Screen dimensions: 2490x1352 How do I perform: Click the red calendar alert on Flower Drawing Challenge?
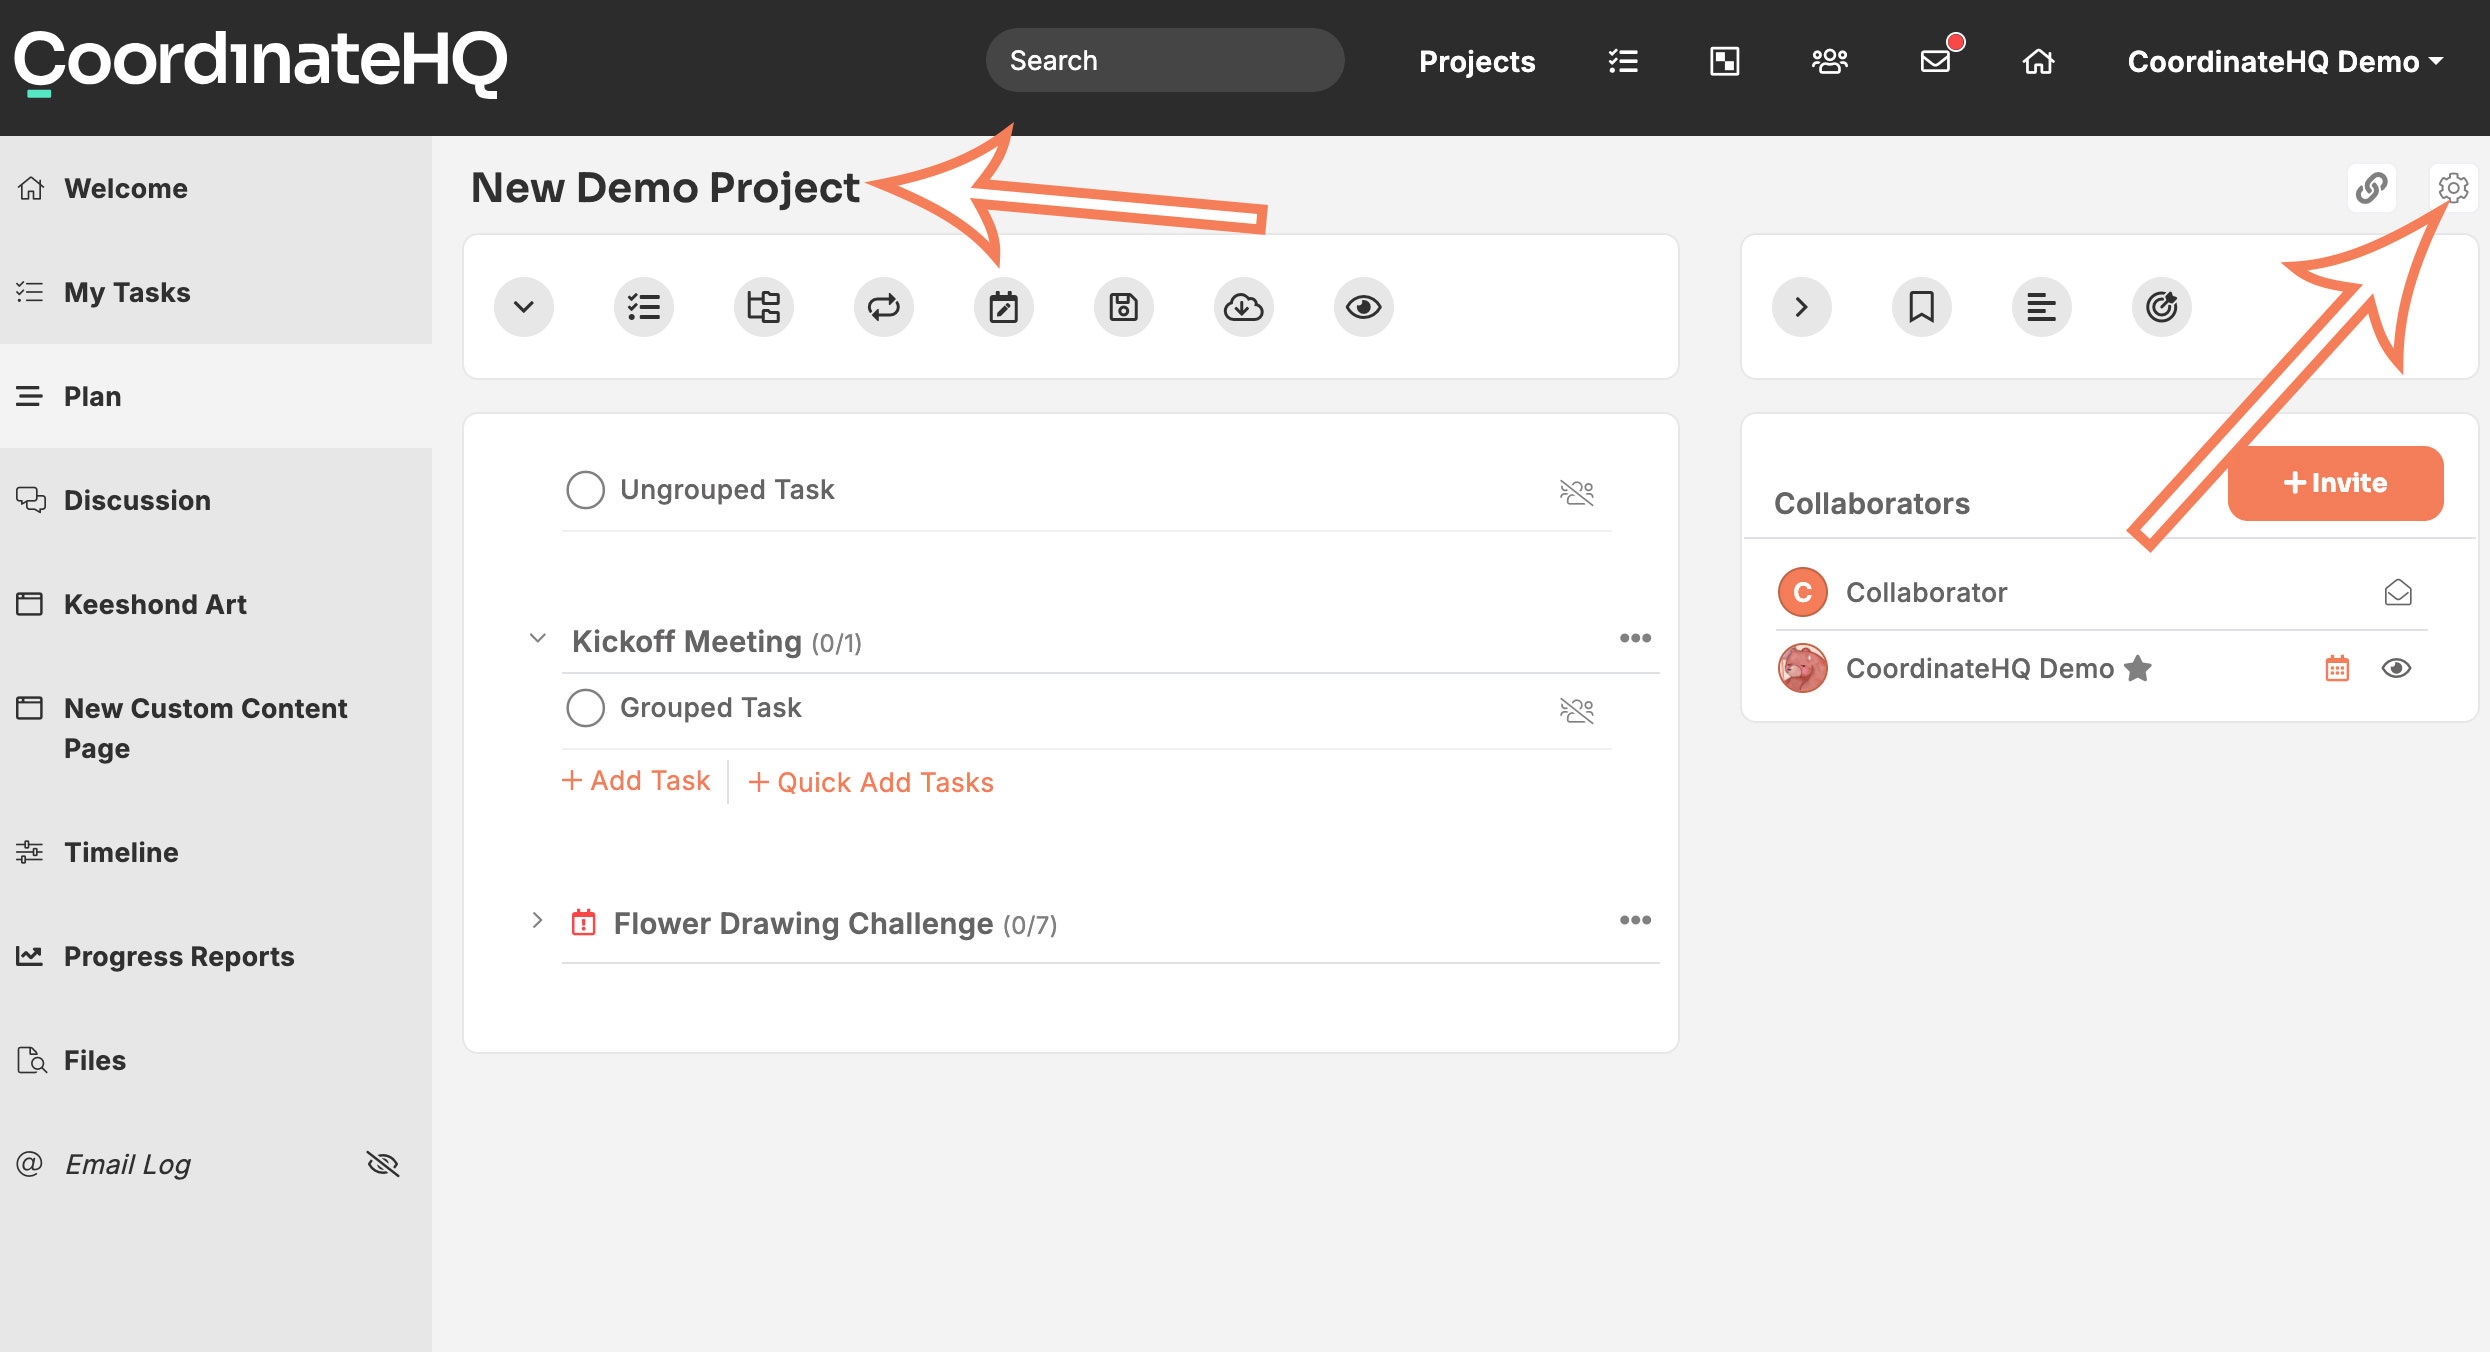tap(583, 922)
